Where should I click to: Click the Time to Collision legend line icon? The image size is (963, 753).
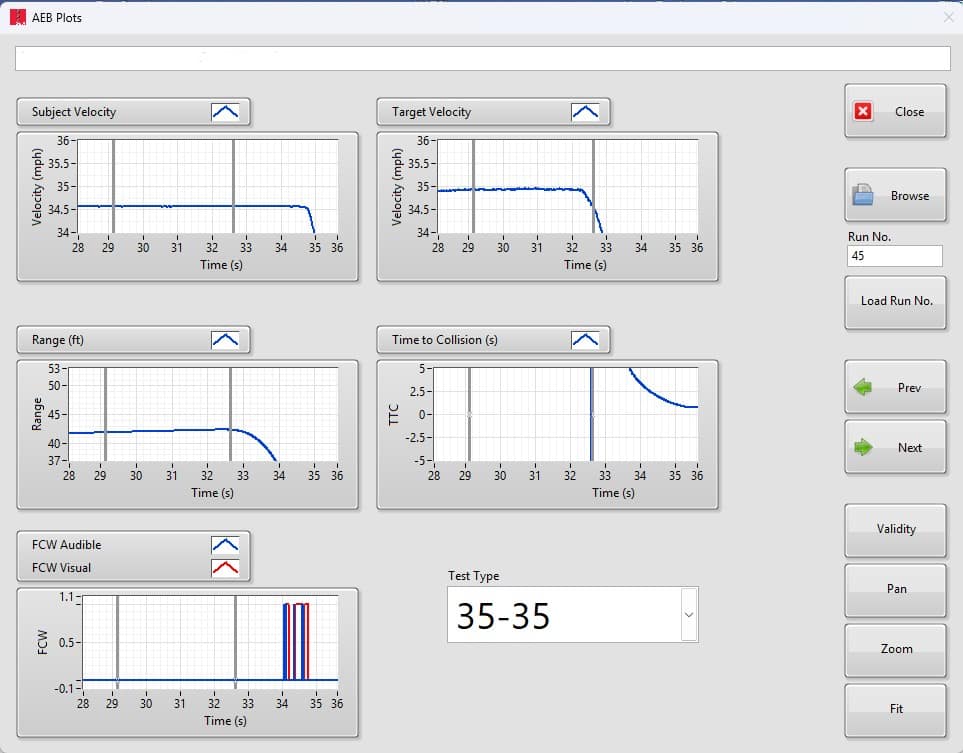pyautogui.click(x=585, y=340)
